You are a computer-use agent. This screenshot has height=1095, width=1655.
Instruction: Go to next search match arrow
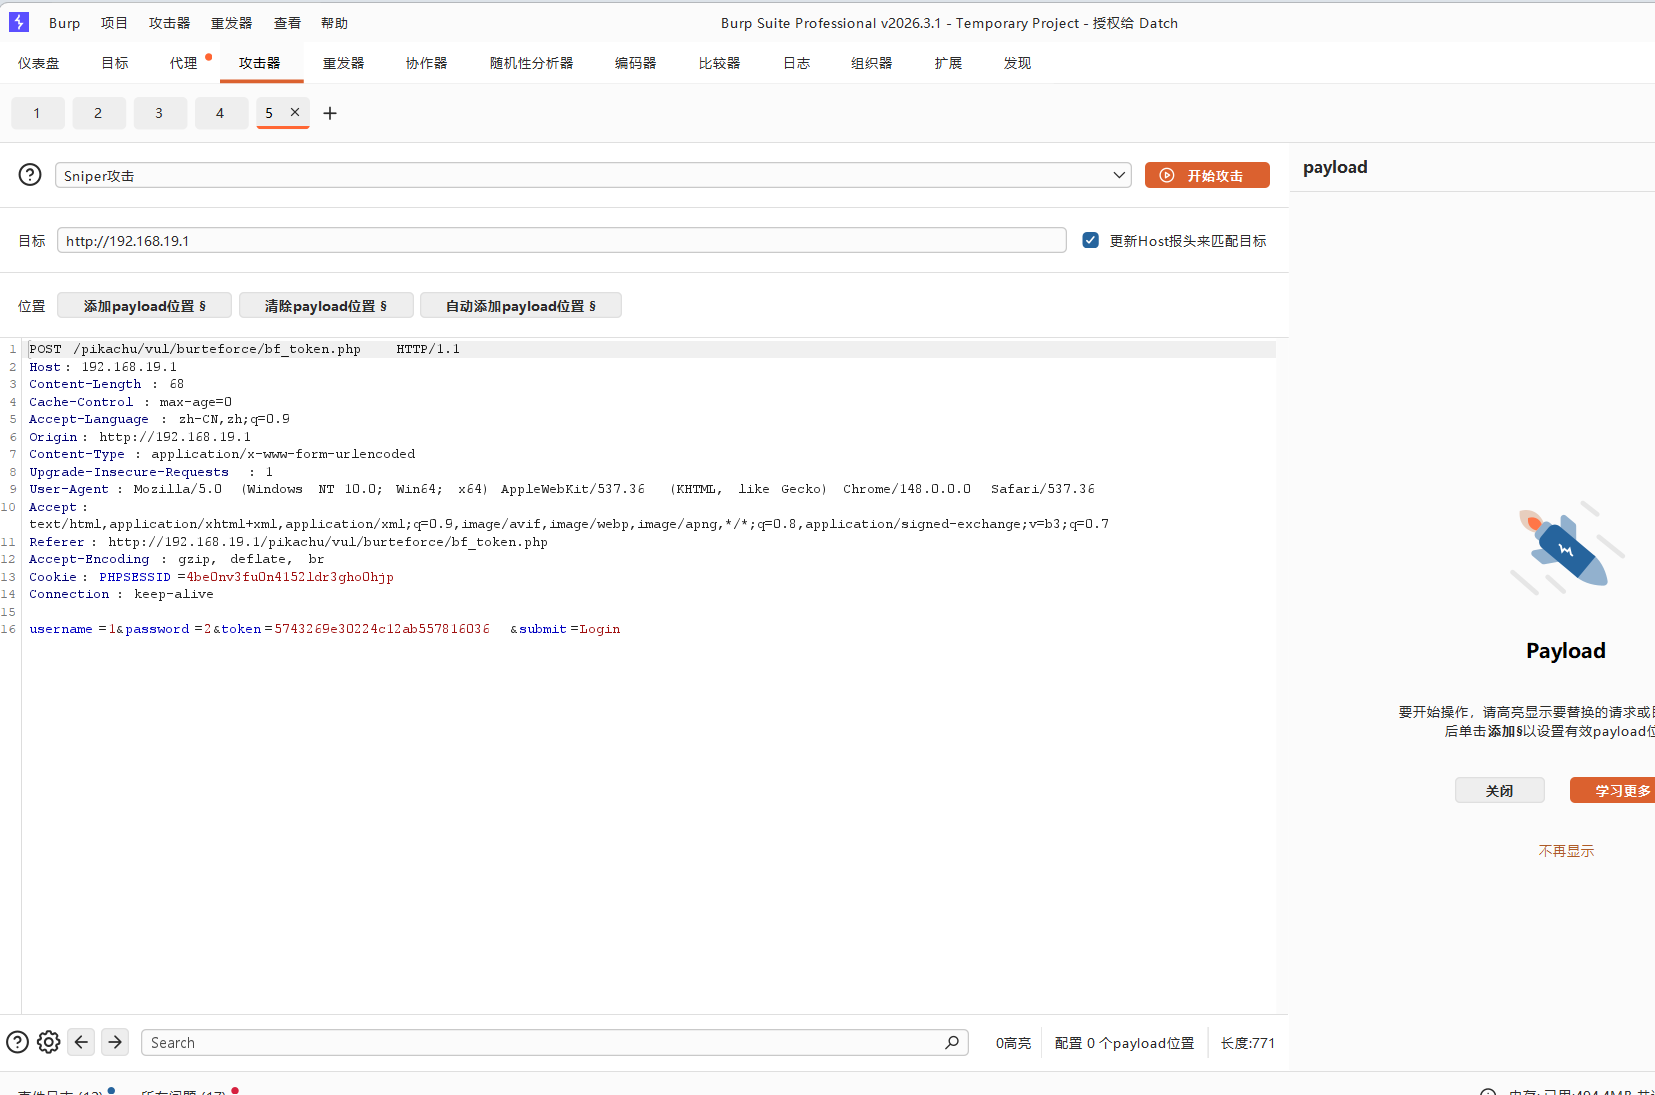(116, 1042)
